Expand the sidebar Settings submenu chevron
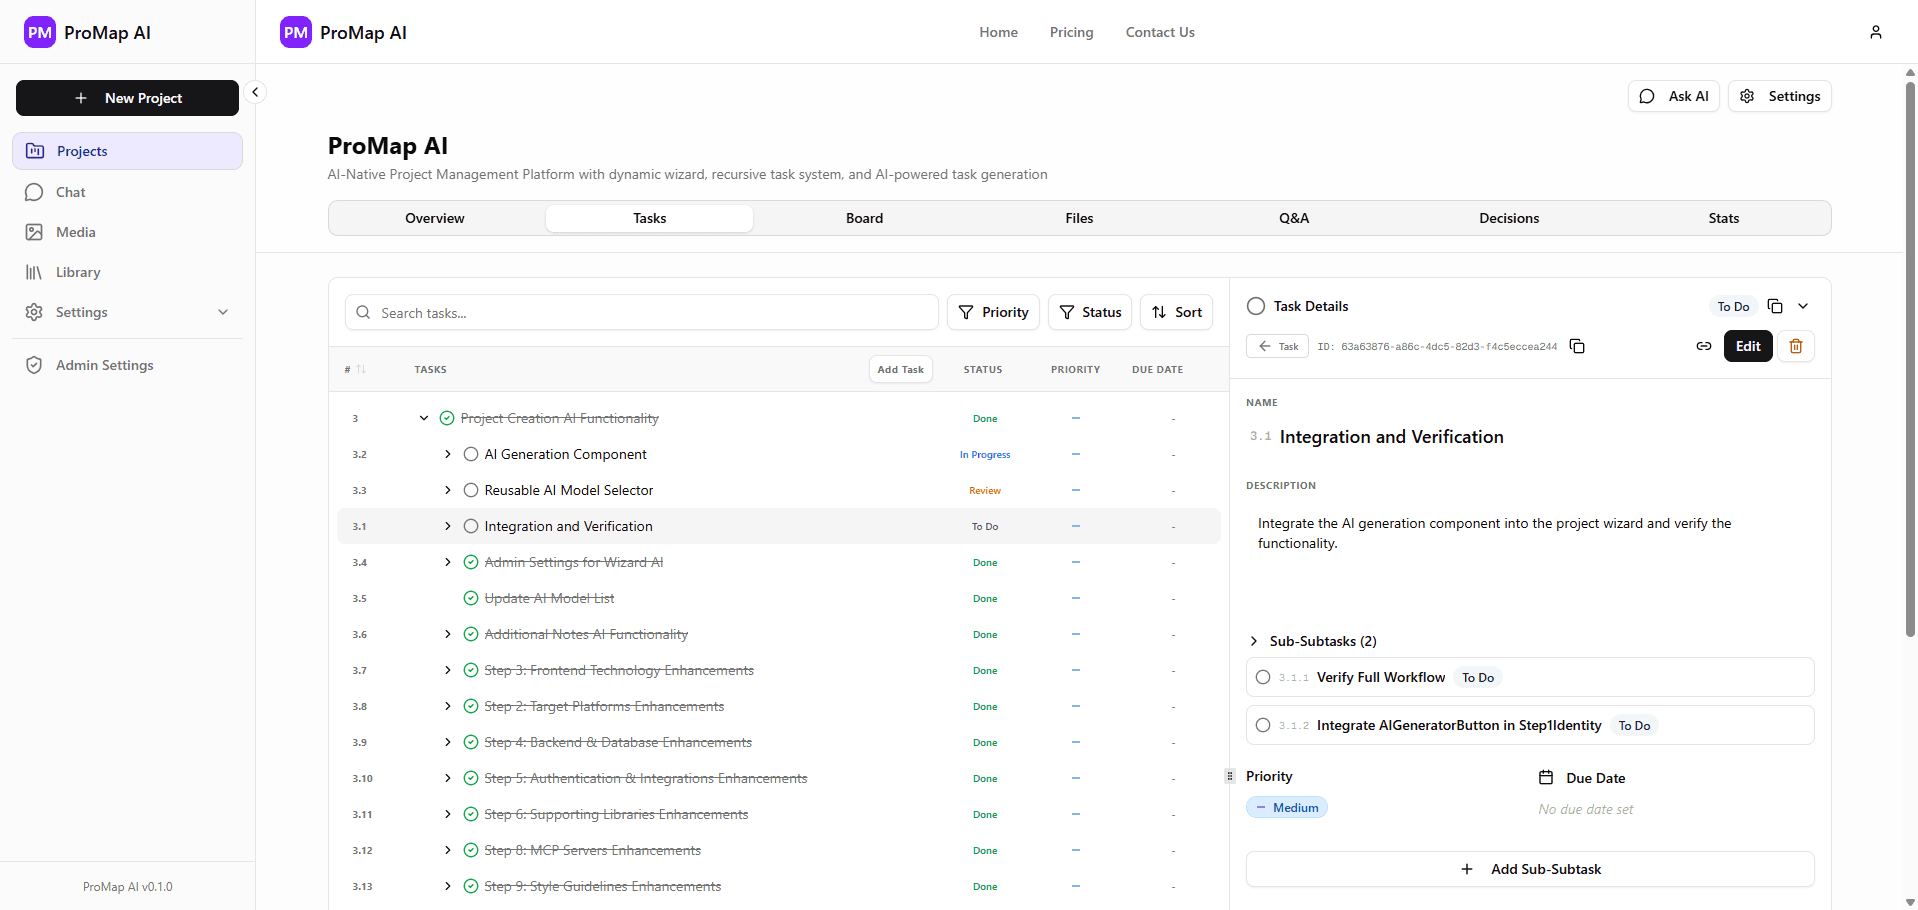1918x910 pixels. coord(223,312)
